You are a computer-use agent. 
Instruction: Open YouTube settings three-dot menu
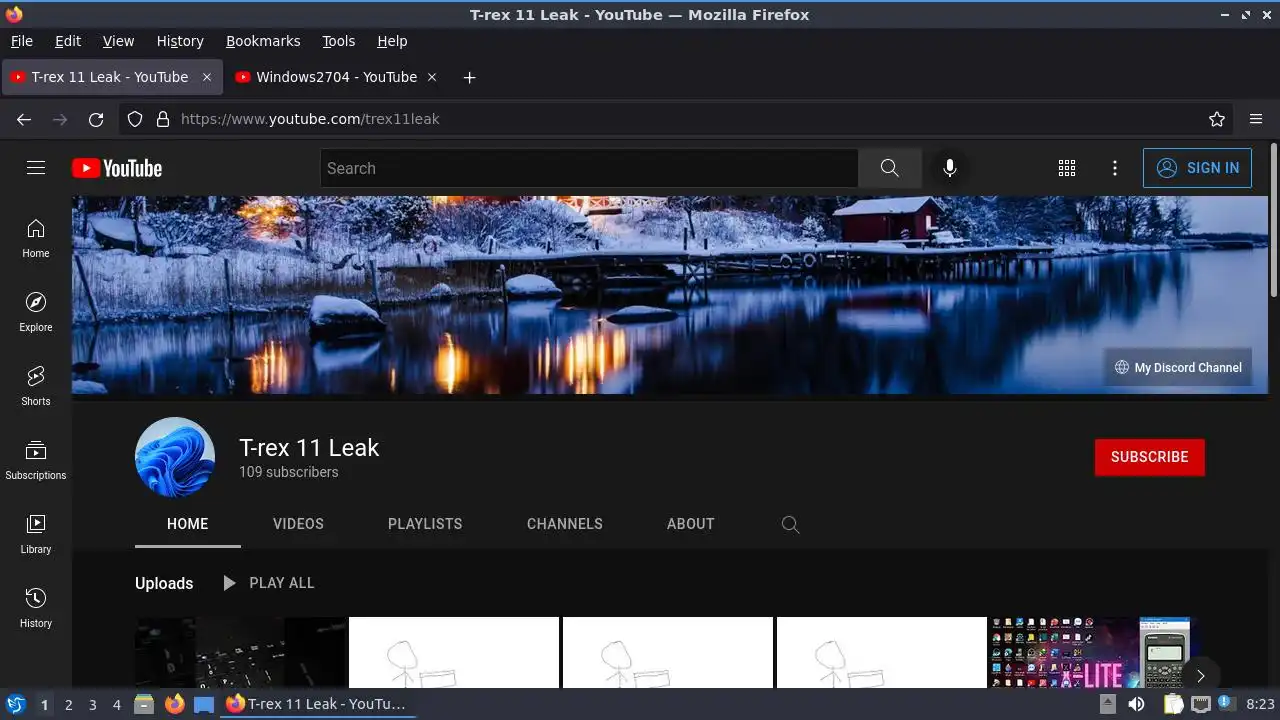(x=1115, y=168)
